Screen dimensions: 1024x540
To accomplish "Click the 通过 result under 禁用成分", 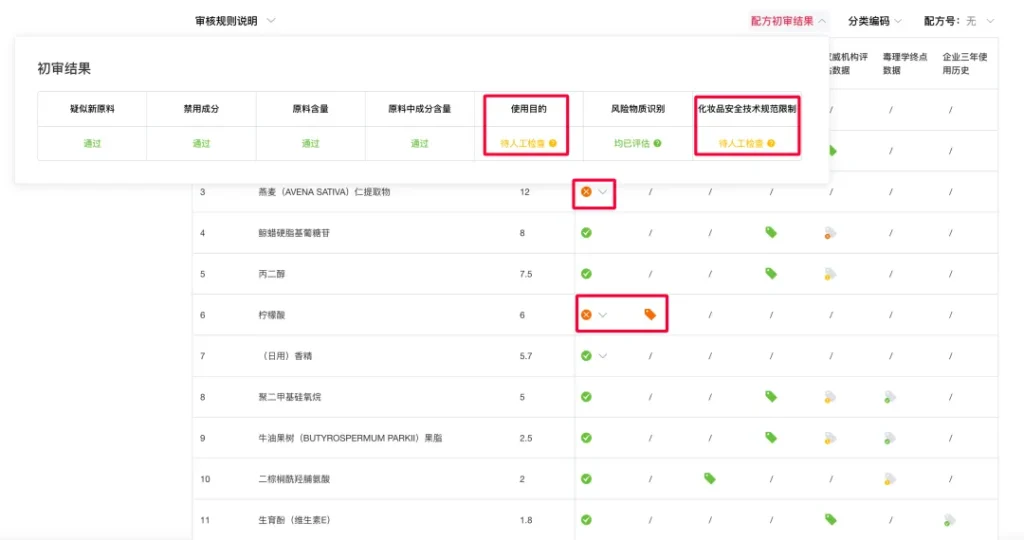I will (x=201, y=144).
